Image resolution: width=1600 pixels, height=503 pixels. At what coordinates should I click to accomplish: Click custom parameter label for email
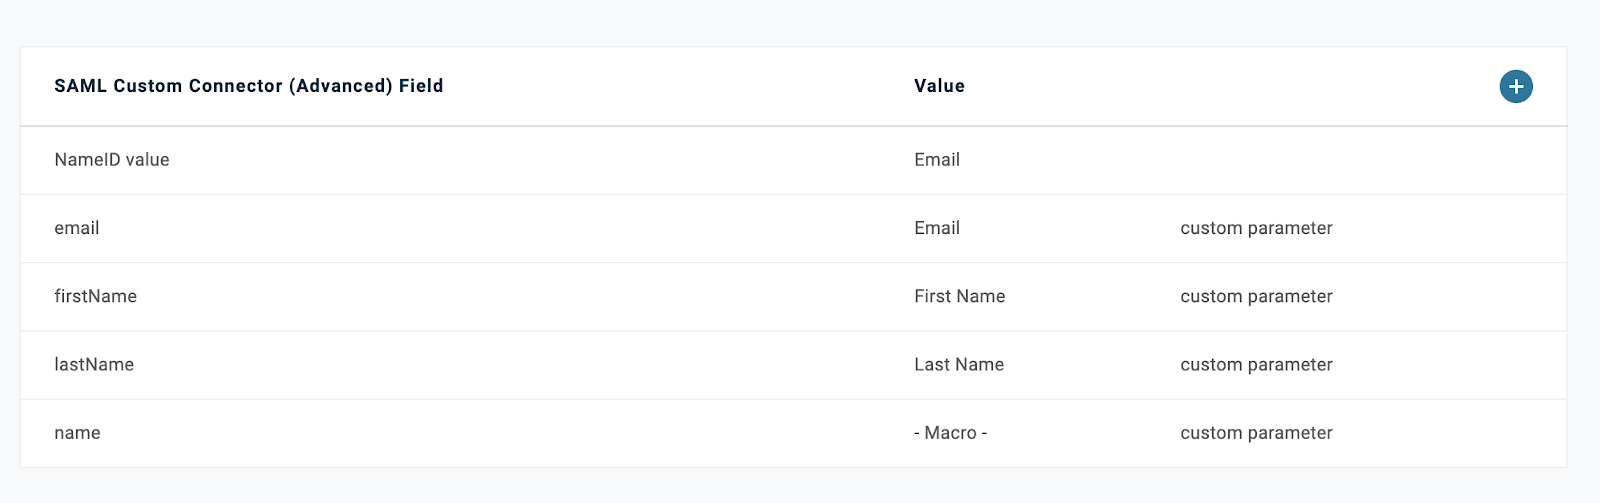[x=1256, y=228]
